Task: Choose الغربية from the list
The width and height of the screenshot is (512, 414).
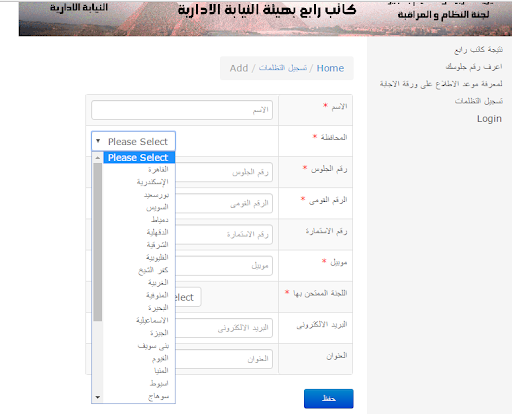Action: (x=139, y=283)
